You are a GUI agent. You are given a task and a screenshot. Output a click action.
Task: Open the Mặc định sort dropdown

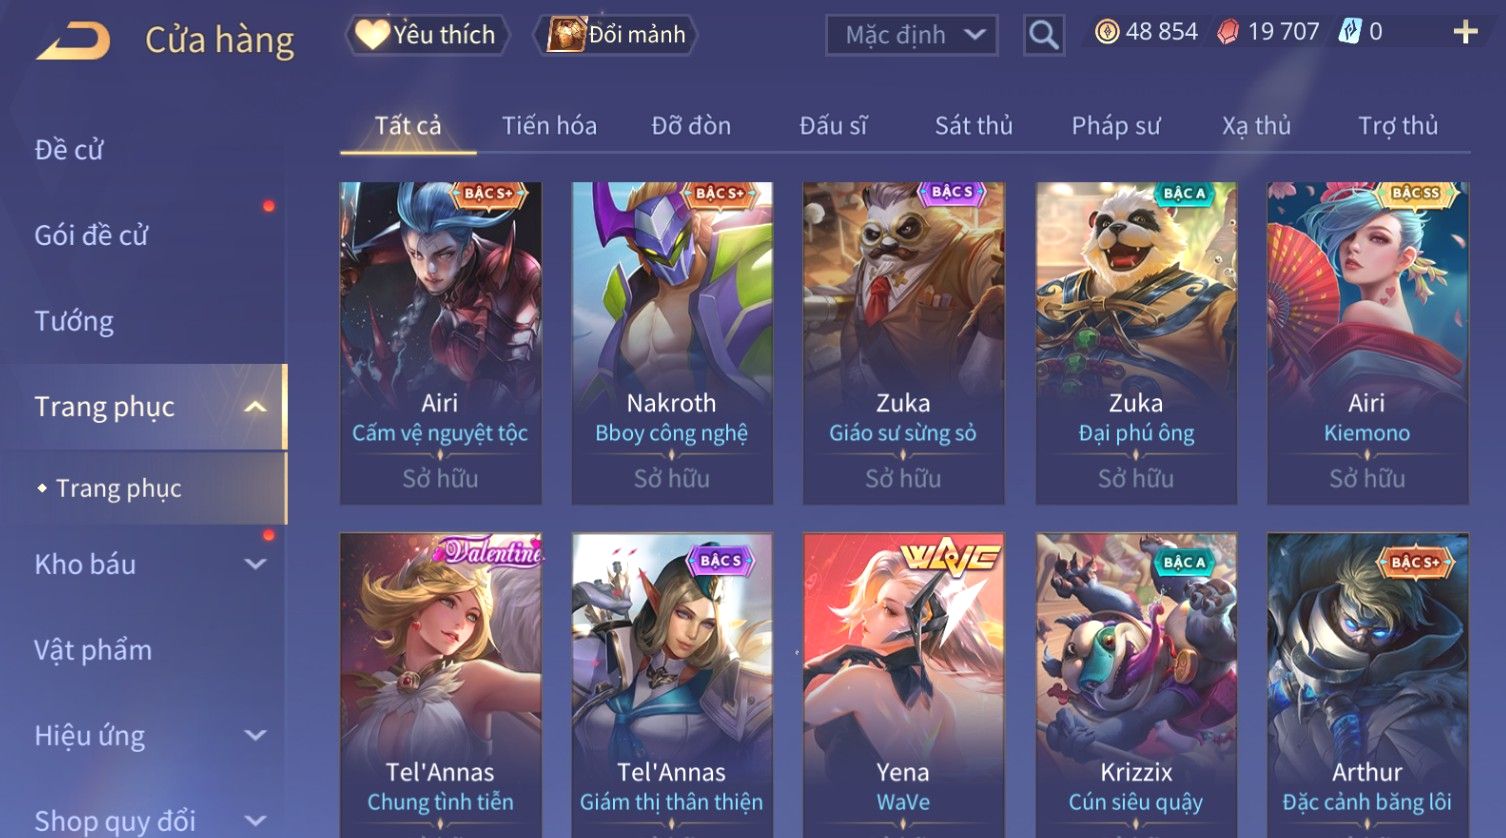(x=911, y=35)
